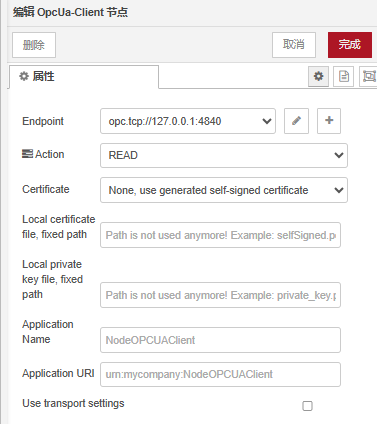This screenshot has height=424, width=377.
Task: Click the 取消 button
Action: (x=294, y=45)
